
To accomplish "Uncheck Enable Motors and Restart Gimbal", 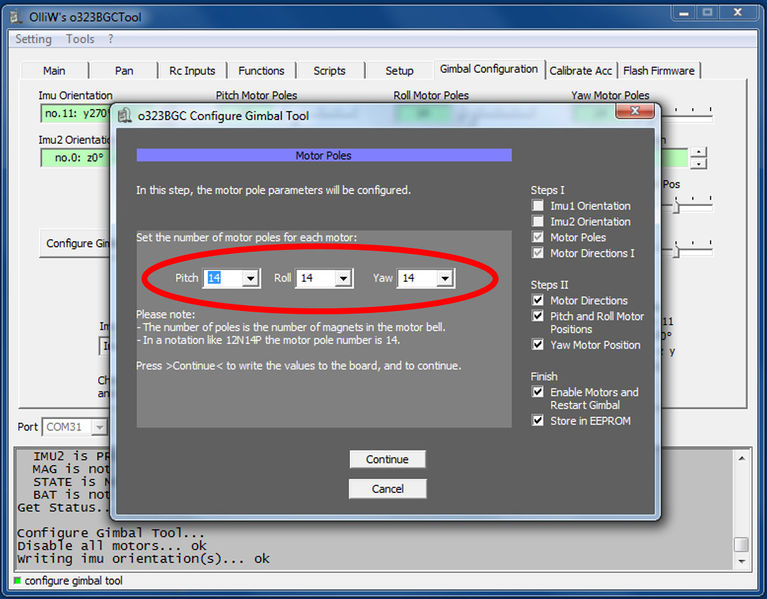I will tap(539, 392).
